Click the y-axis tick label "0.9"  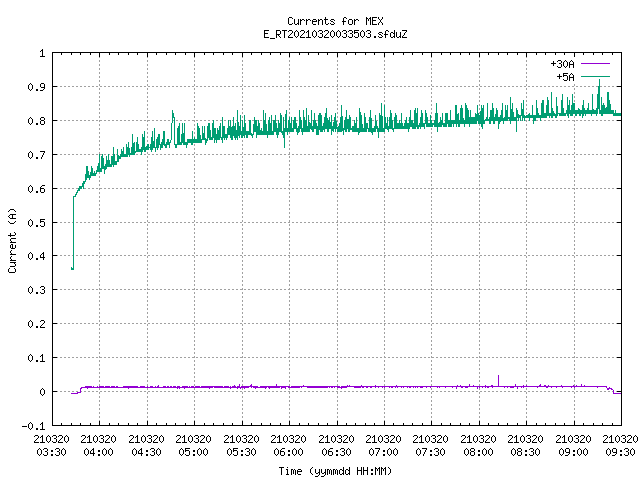click(36, 87)
